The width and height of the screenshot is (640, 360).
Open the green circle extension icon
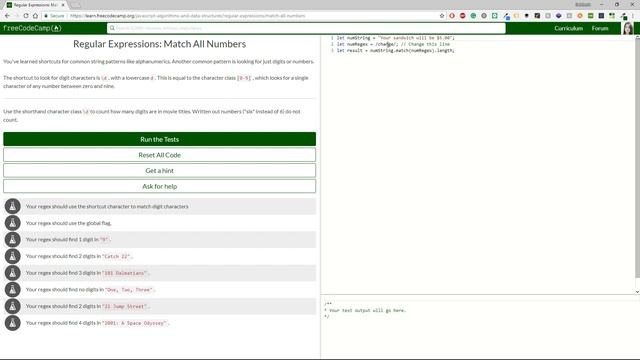coord(473,16)
